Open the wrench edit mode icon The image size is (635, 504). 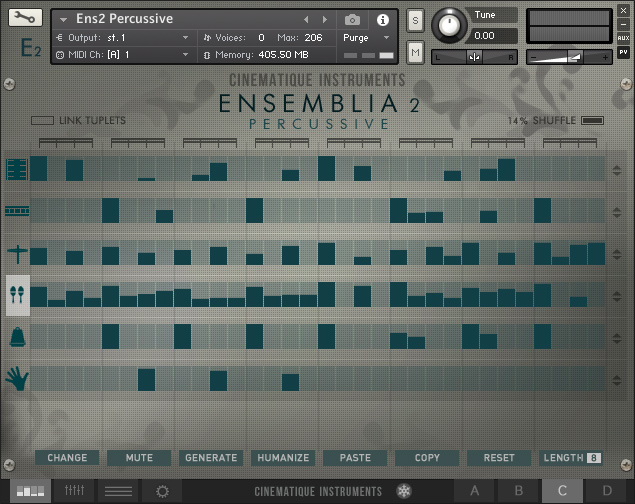click(x=25, y=17)
